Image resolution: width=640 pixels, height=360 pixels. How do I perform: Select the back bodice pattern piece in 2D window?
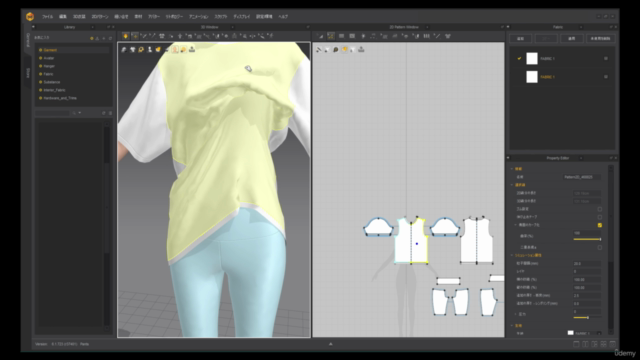477,241
